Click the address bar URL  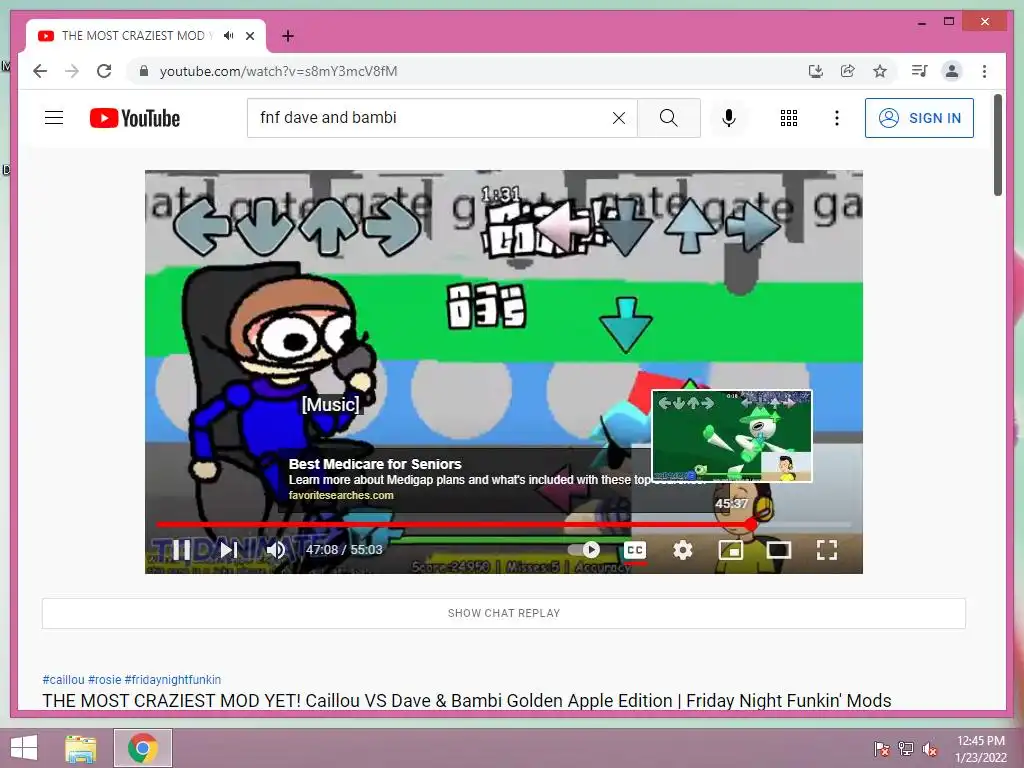pyautogui.click(x=278, y=71)
